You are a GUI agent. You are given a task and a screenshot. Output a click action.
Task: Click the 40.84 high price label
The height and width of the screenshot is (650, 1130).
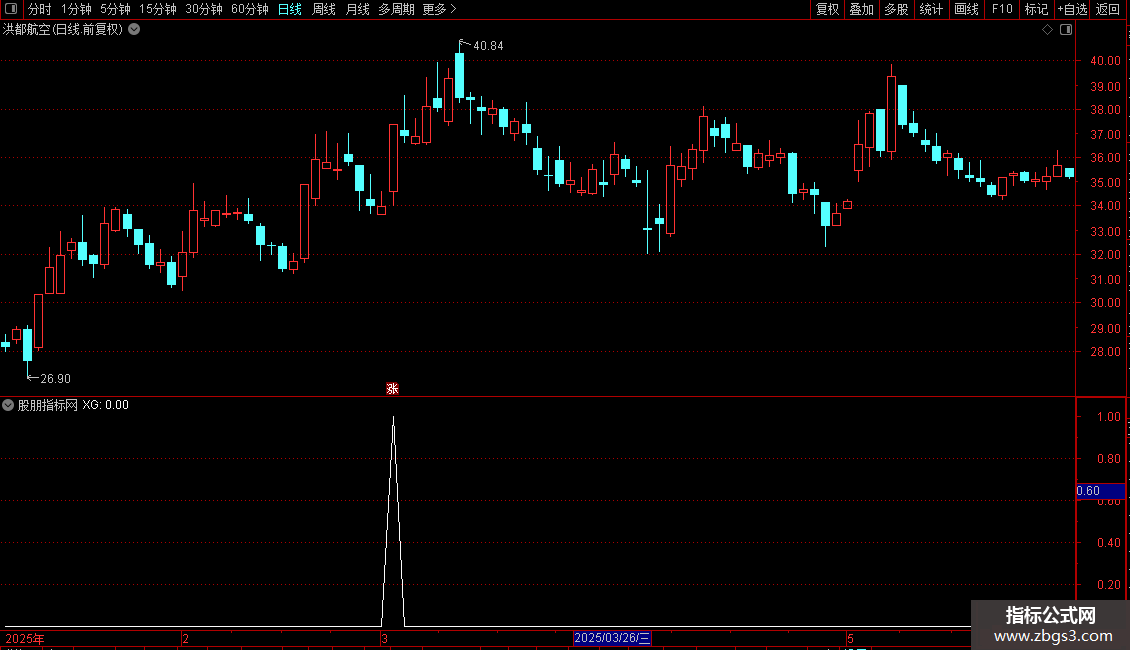[x=488, y=46]
